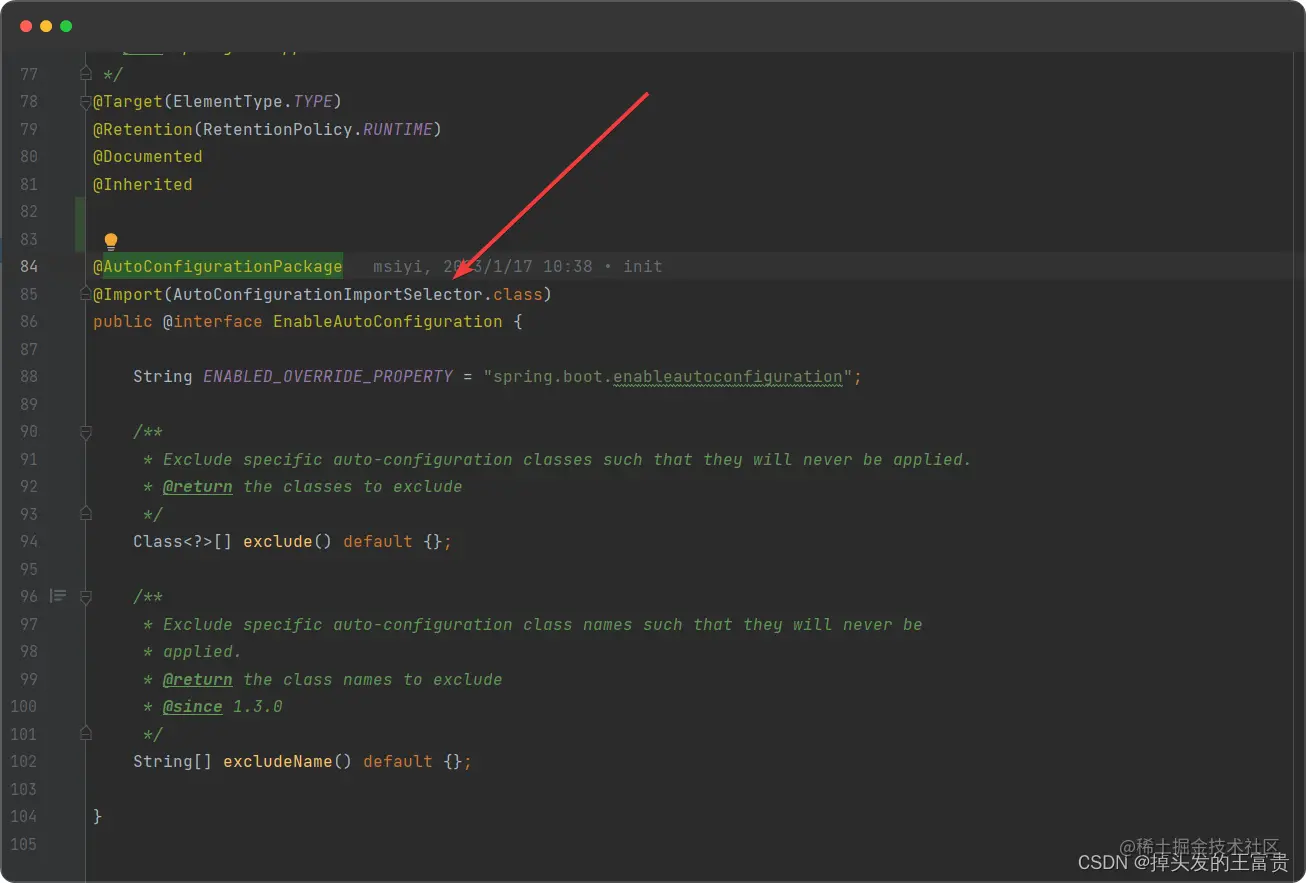
Task: Click comment text 'applied.' on line 98
Action: pos(203,651)
